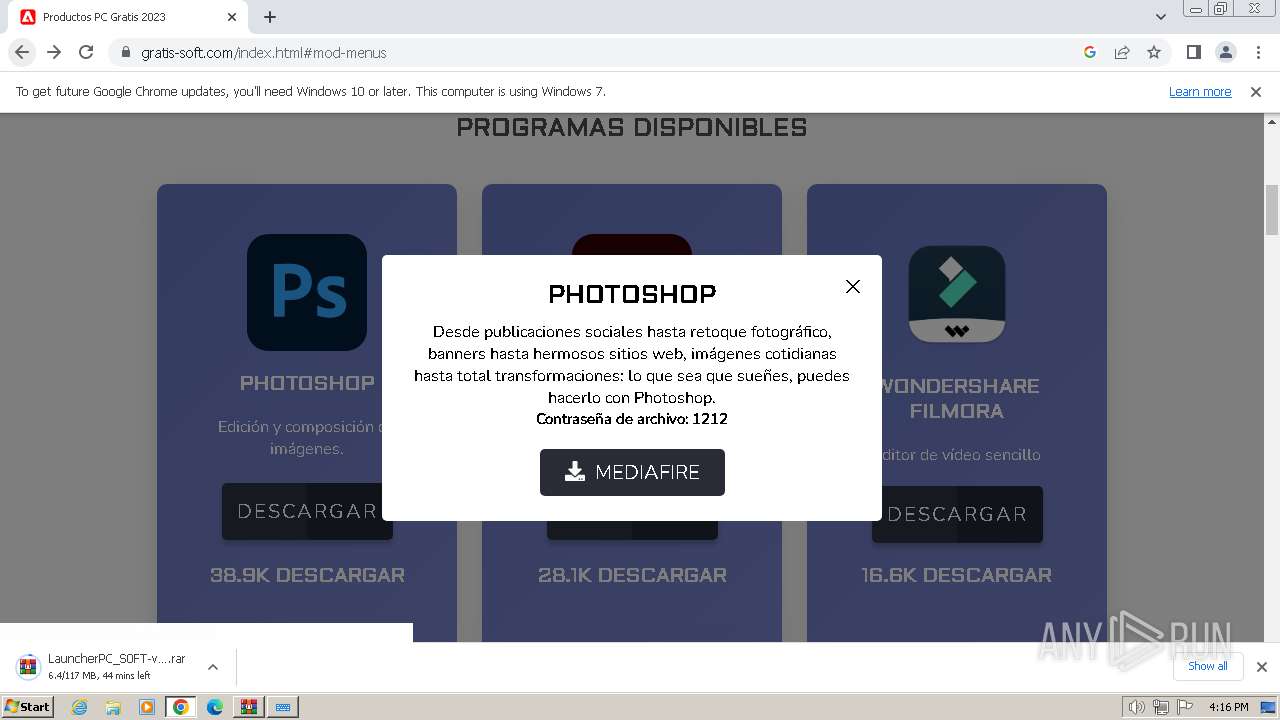
Task: Open Microsoft Edge from taskbar
Action: click(x=215, y=707)
